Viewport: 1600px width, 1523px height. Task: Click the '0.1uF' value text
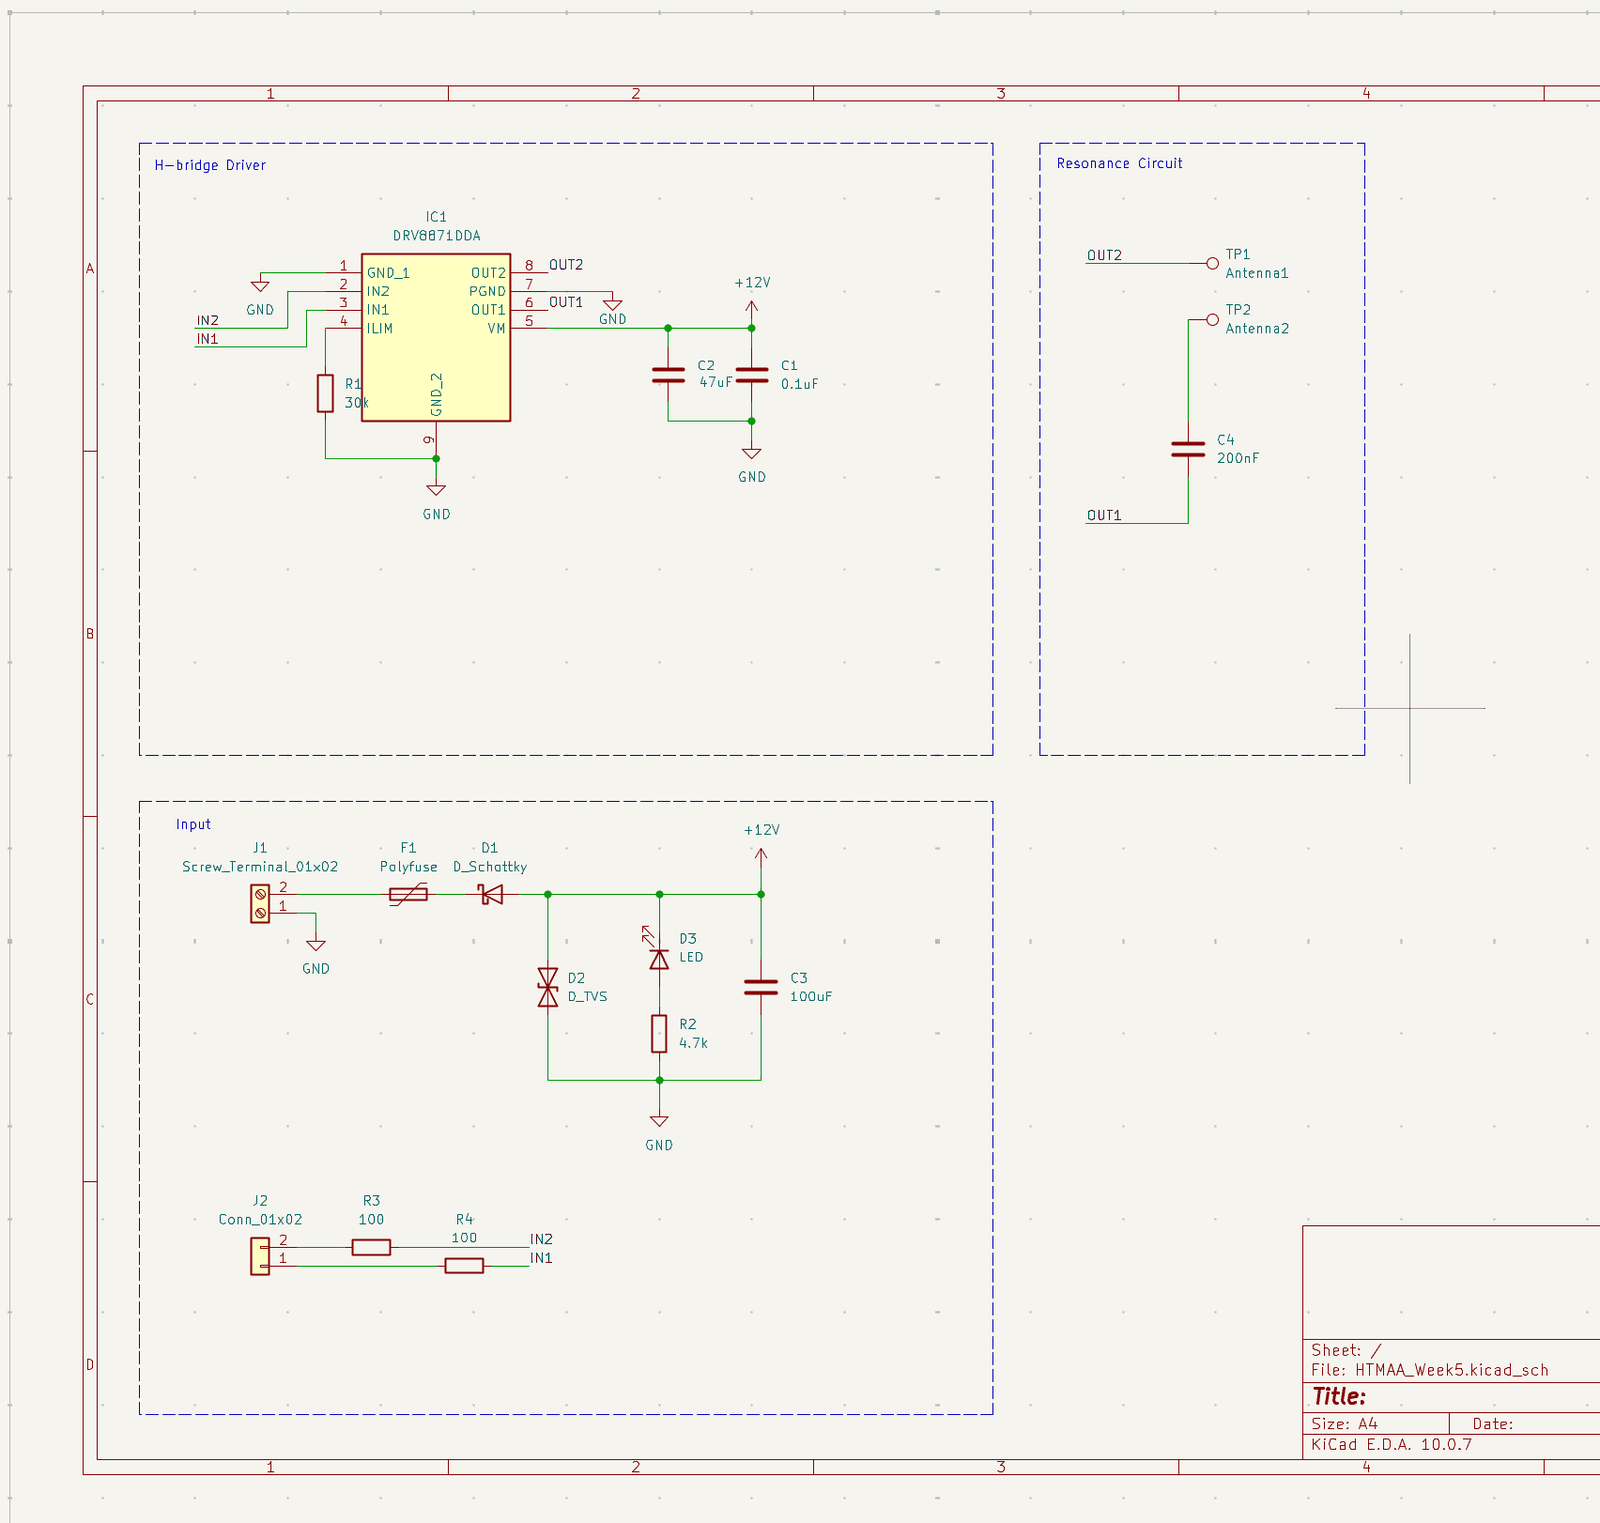coord(799,384)
